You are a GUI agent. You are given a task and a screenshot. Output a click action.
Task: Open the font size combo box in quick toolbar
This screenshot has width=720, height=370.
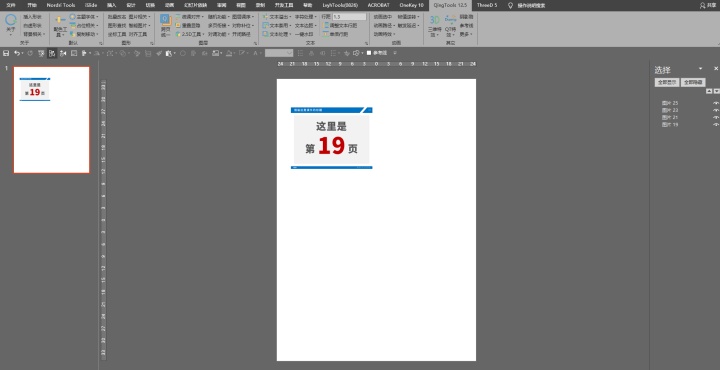coord(279,53)
